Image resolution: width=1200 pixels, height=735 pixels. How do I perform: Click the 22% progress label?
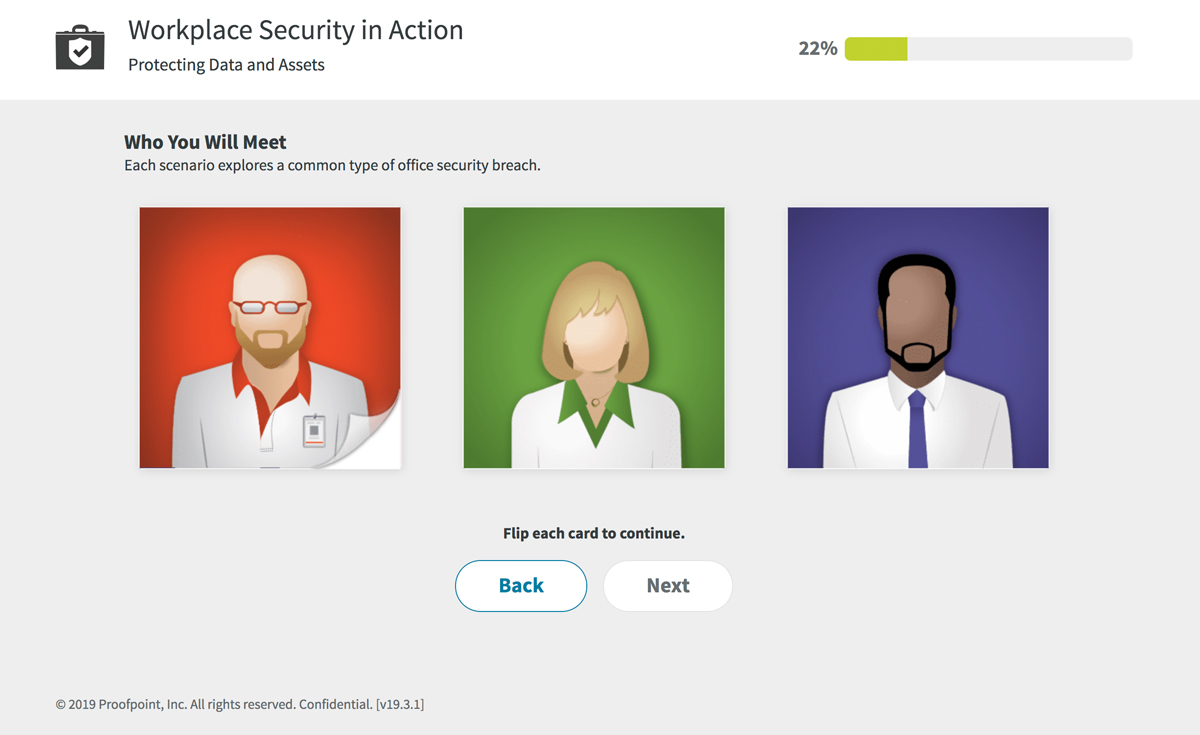tap(818, 48)
